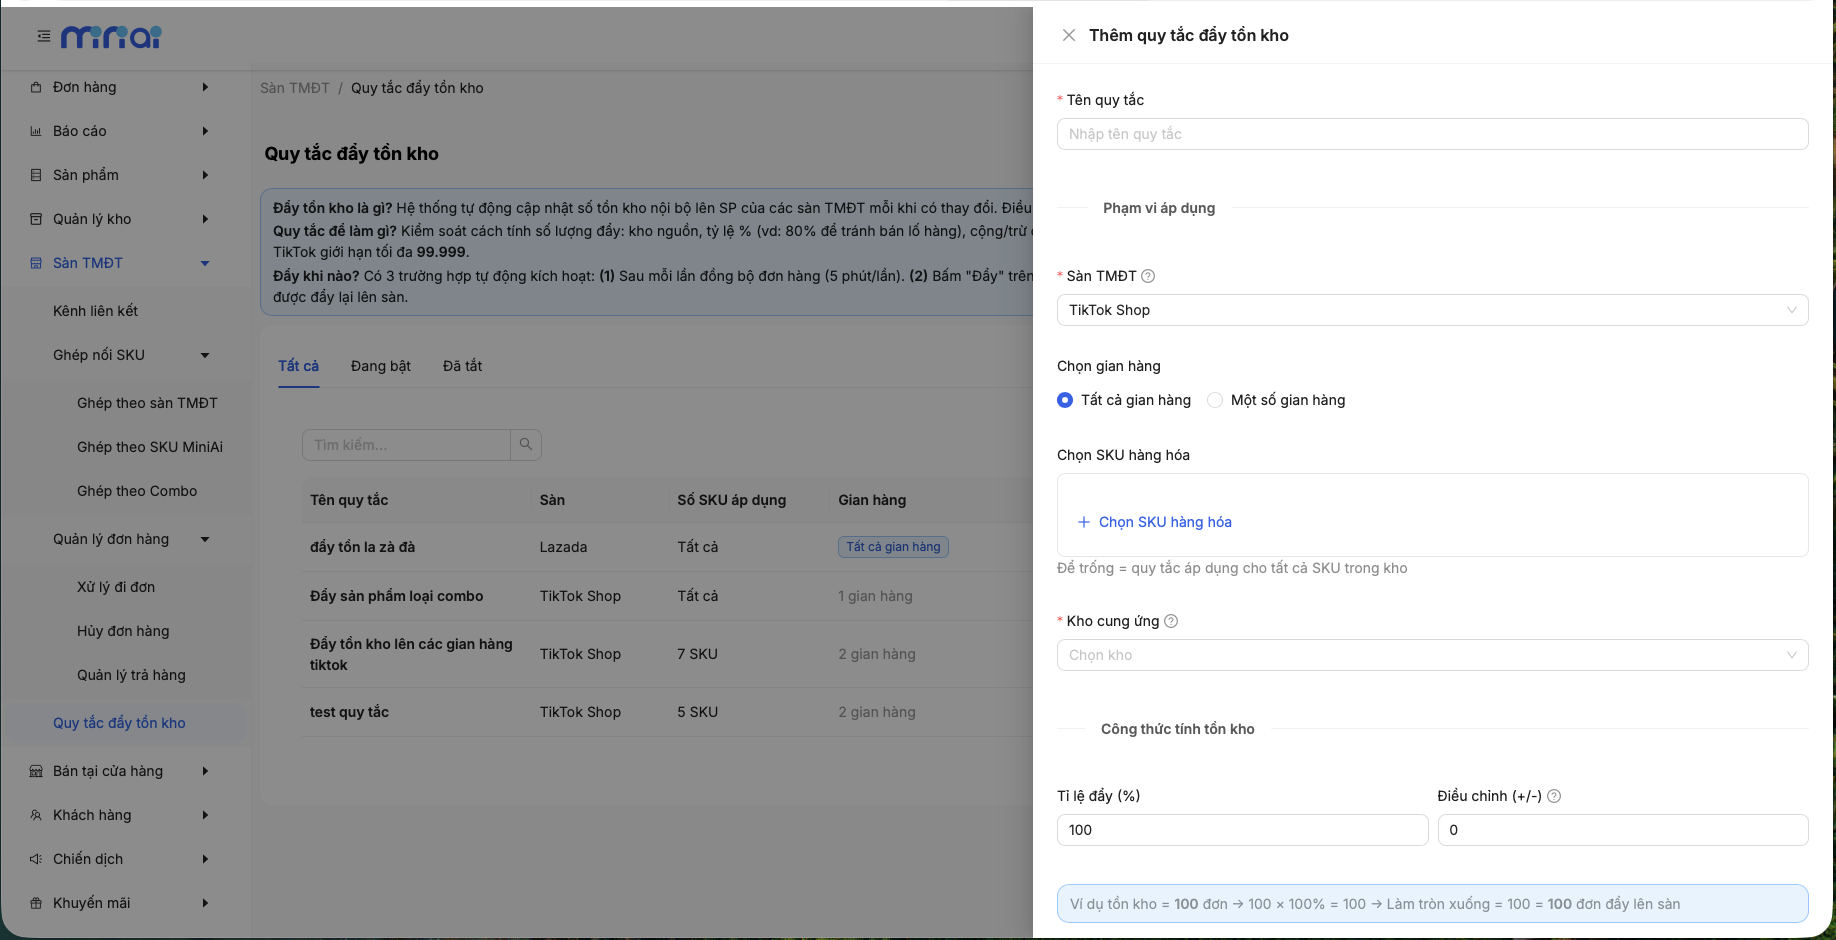Click the search magnifier button
Viewport: 1836px width, 940px height.
coord(526,445)
